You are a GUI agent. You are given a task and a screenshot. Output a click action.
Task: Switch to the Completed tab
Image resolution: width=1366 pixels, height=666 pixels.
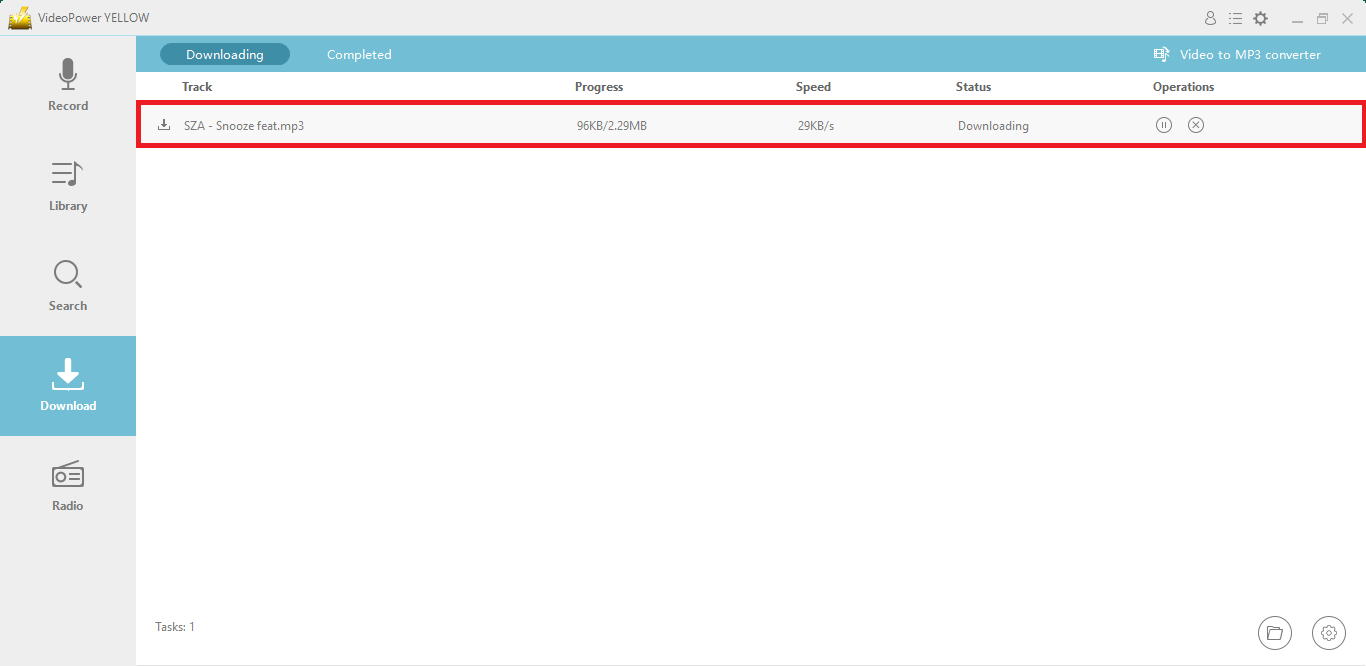click(x=359, y=54)
